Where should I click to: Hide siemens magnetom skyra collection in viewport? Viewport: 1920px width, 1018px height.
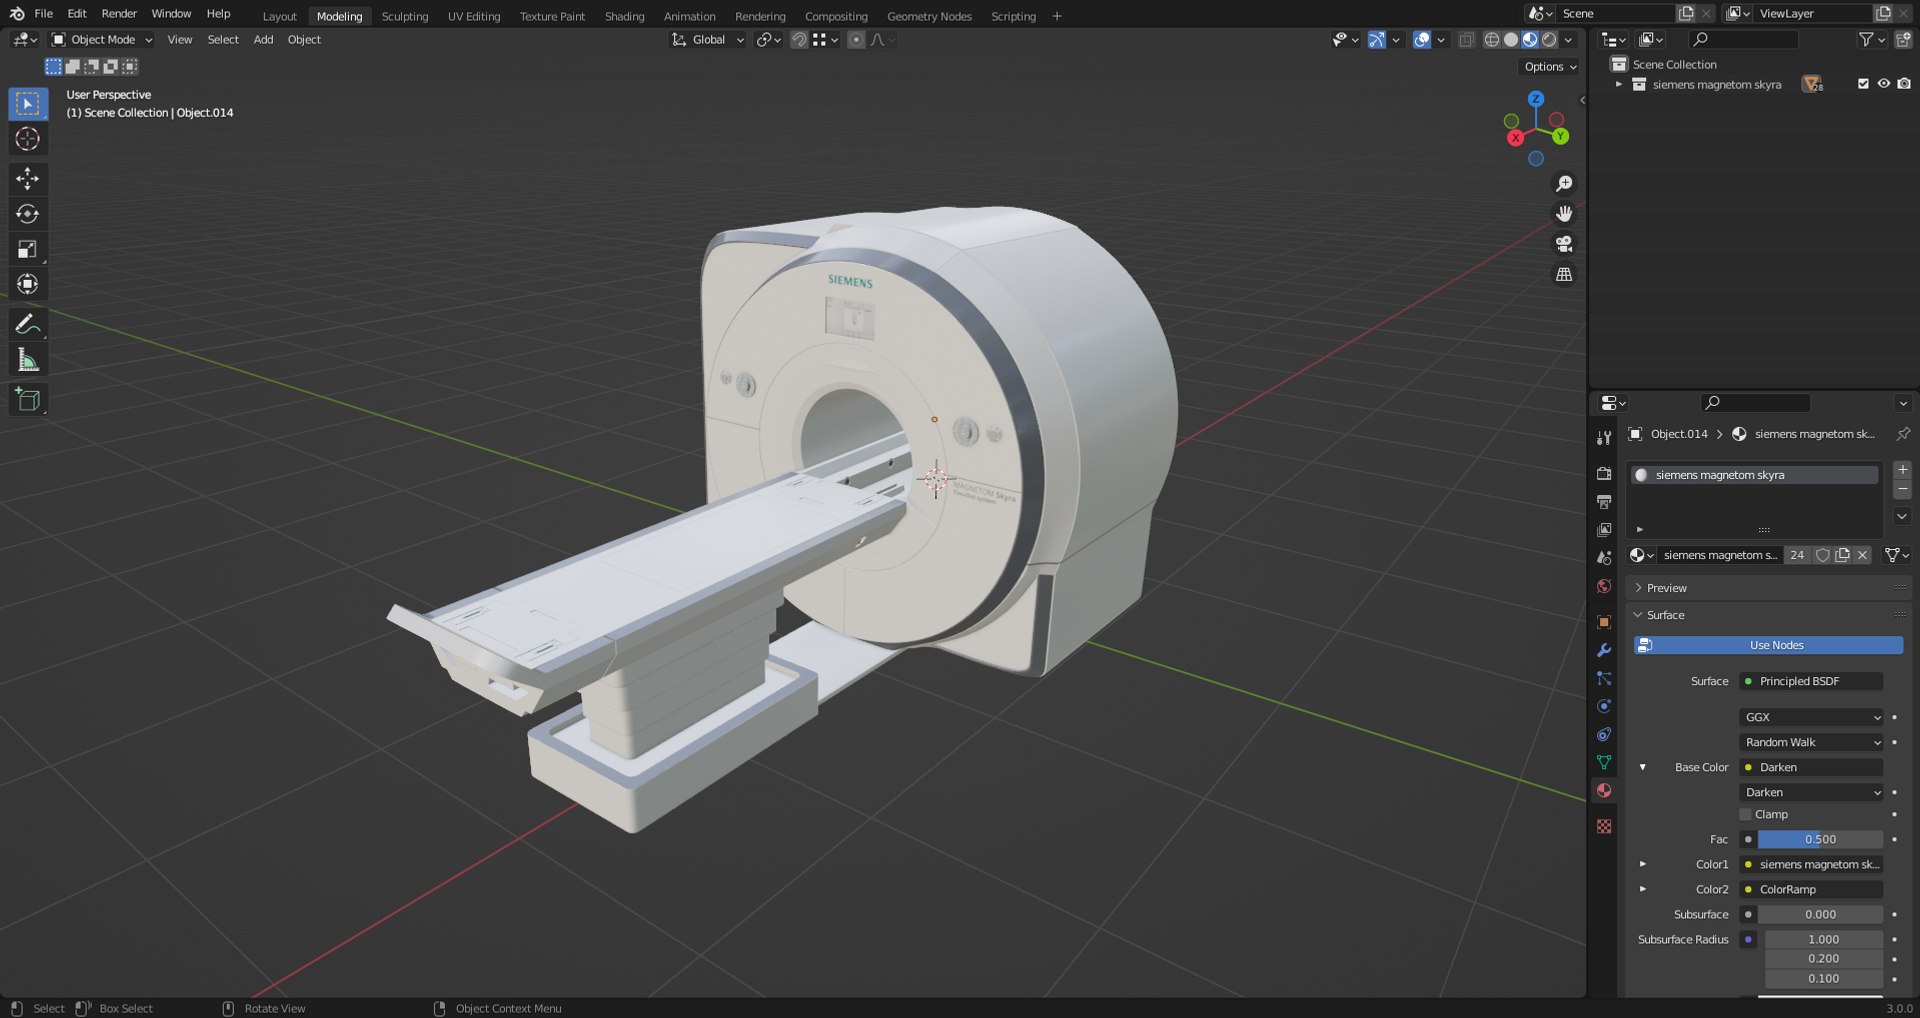(1883, 84)
